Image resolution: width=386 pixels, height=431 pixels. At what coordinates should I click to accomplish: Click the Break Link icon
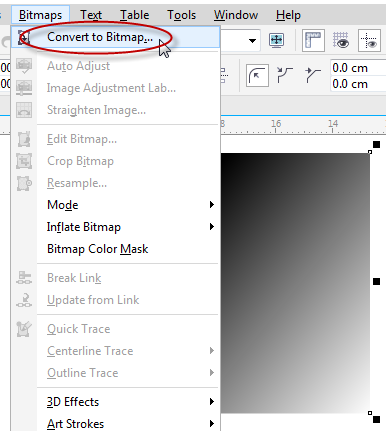pos(24,278)
